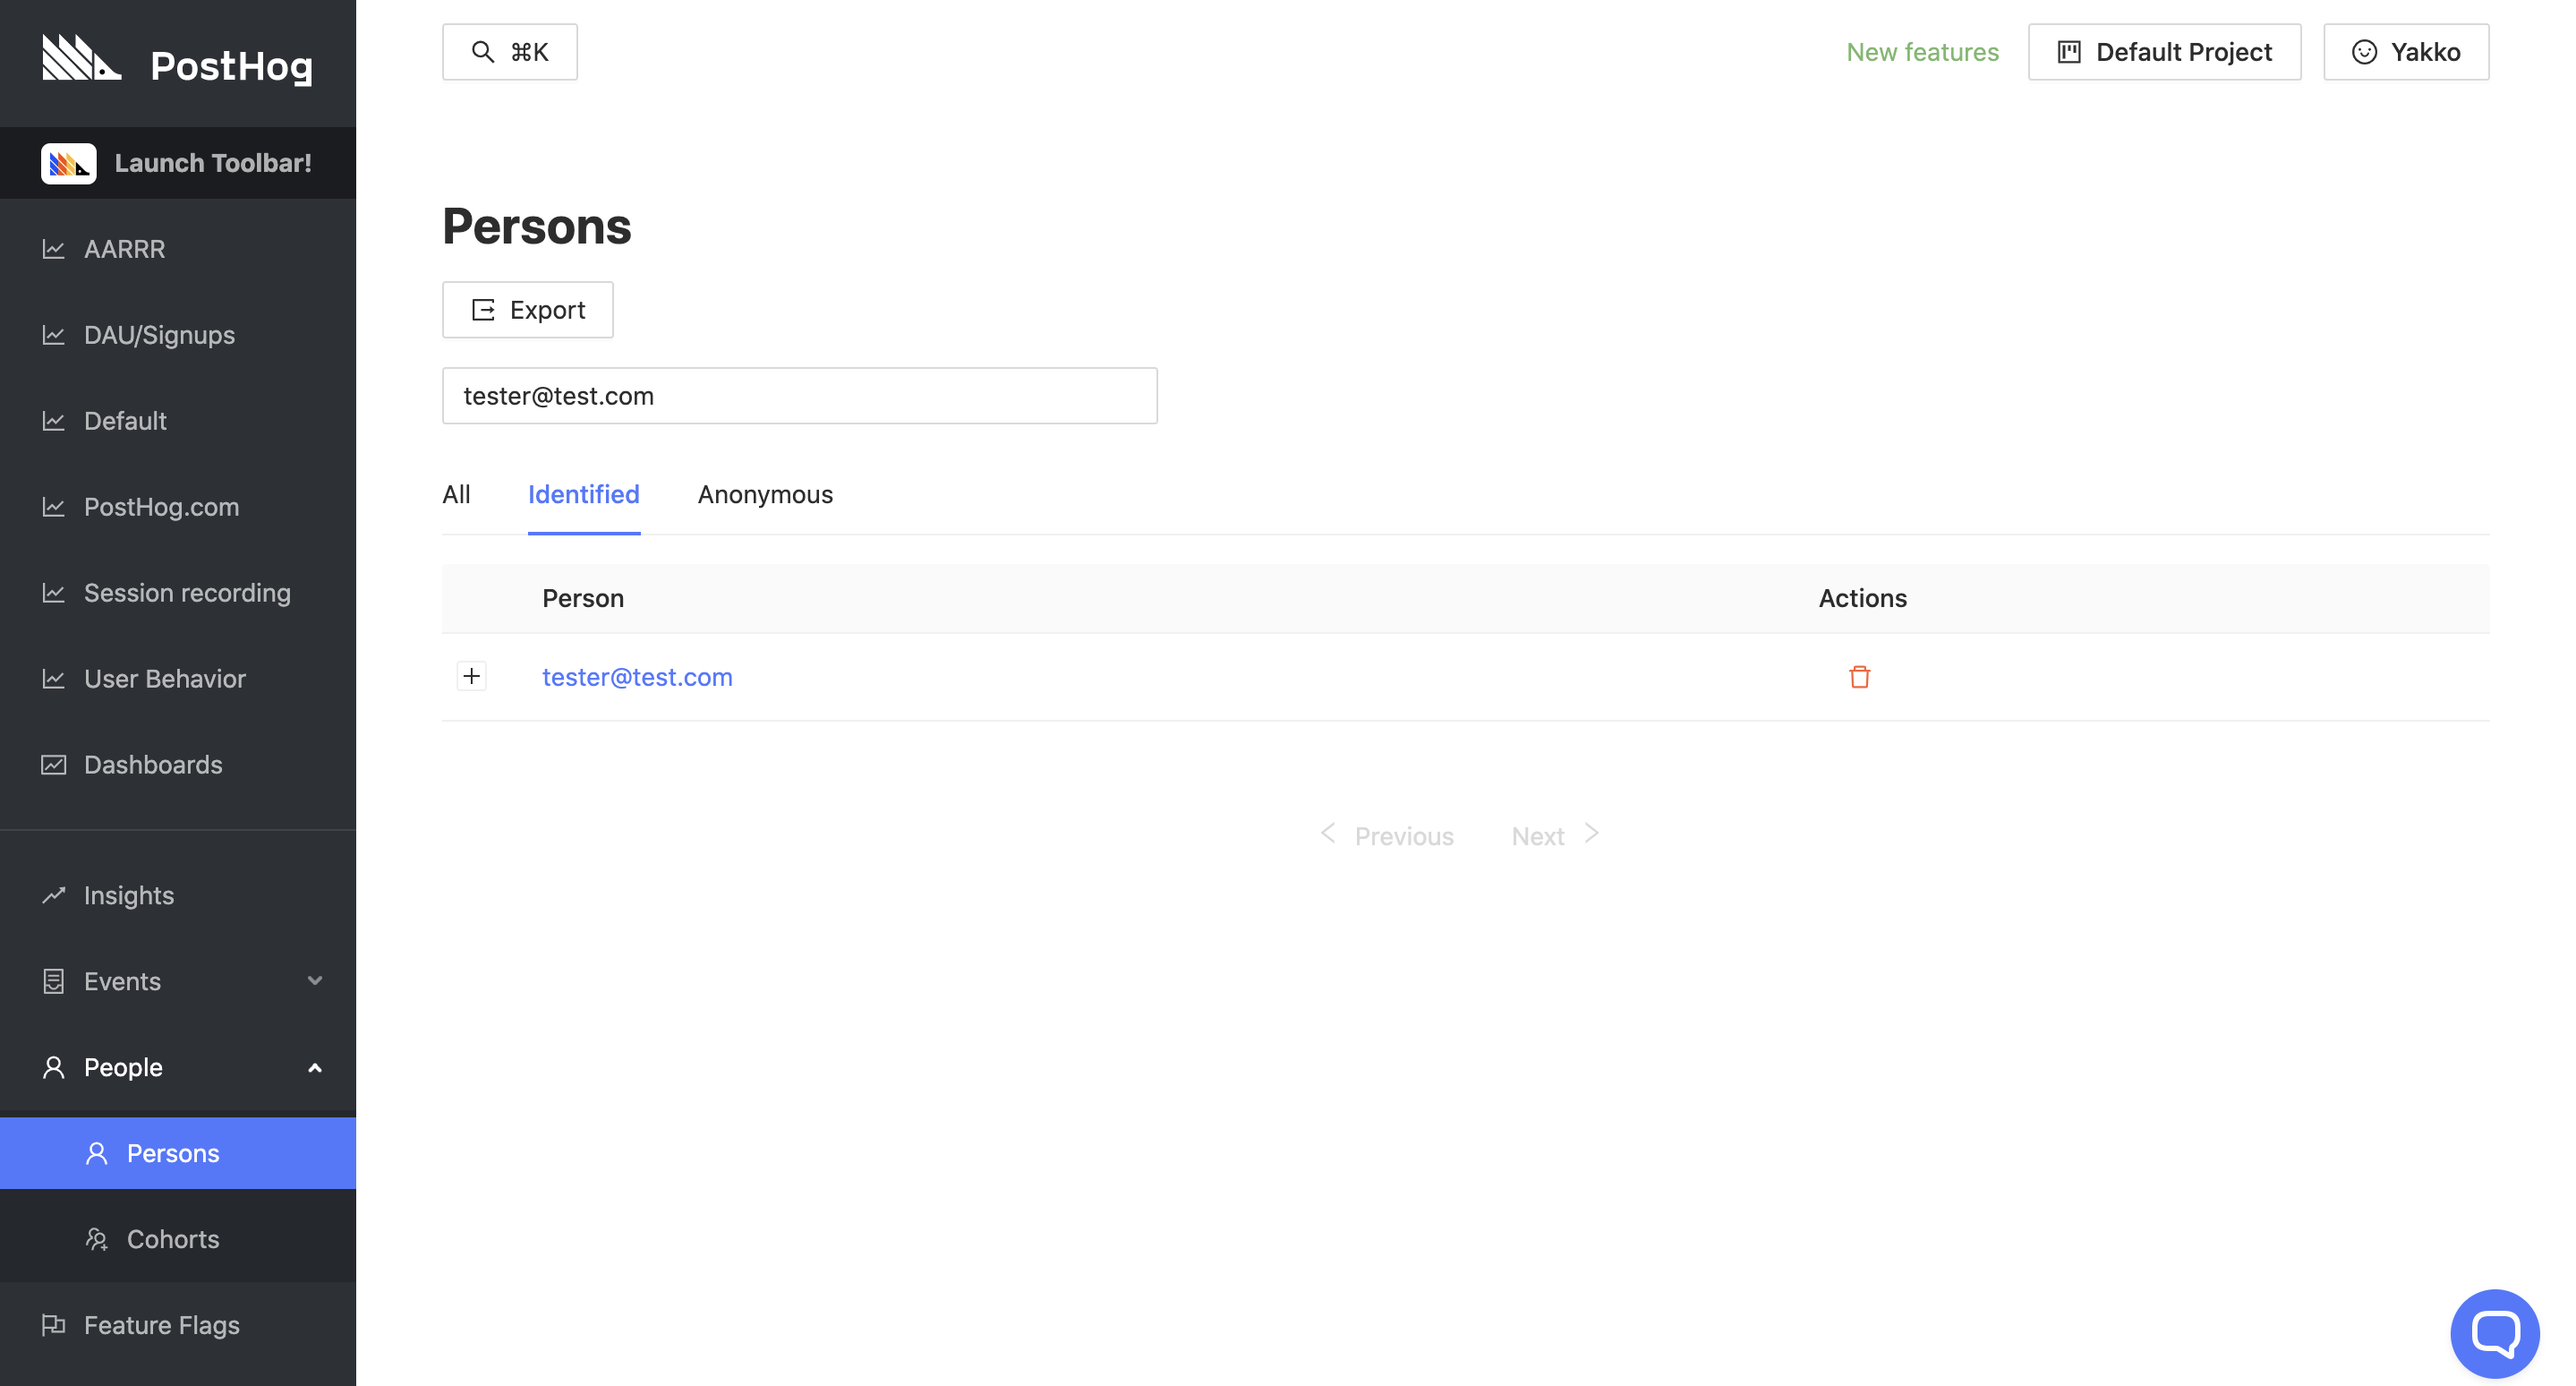Open the chat support bubble
This screenshot has width=2576, height=1386.
coord(2494,1332)
